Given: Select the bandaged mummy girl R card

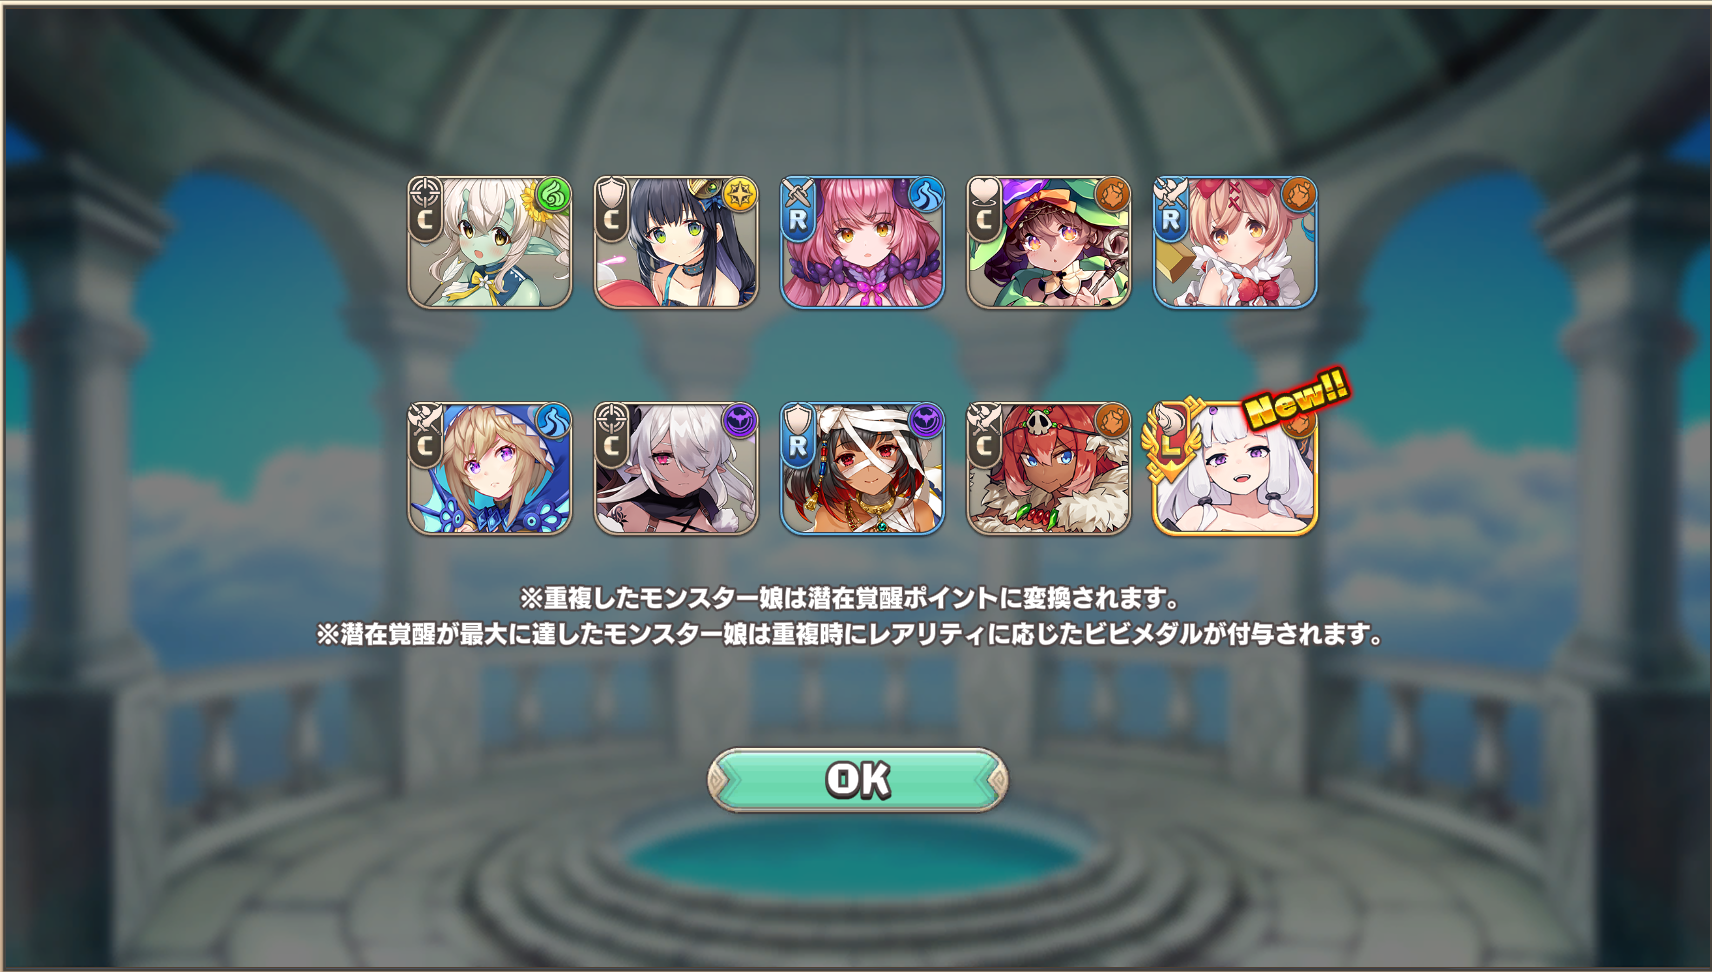Looking at the screenshot, I should tap(862, 468).
